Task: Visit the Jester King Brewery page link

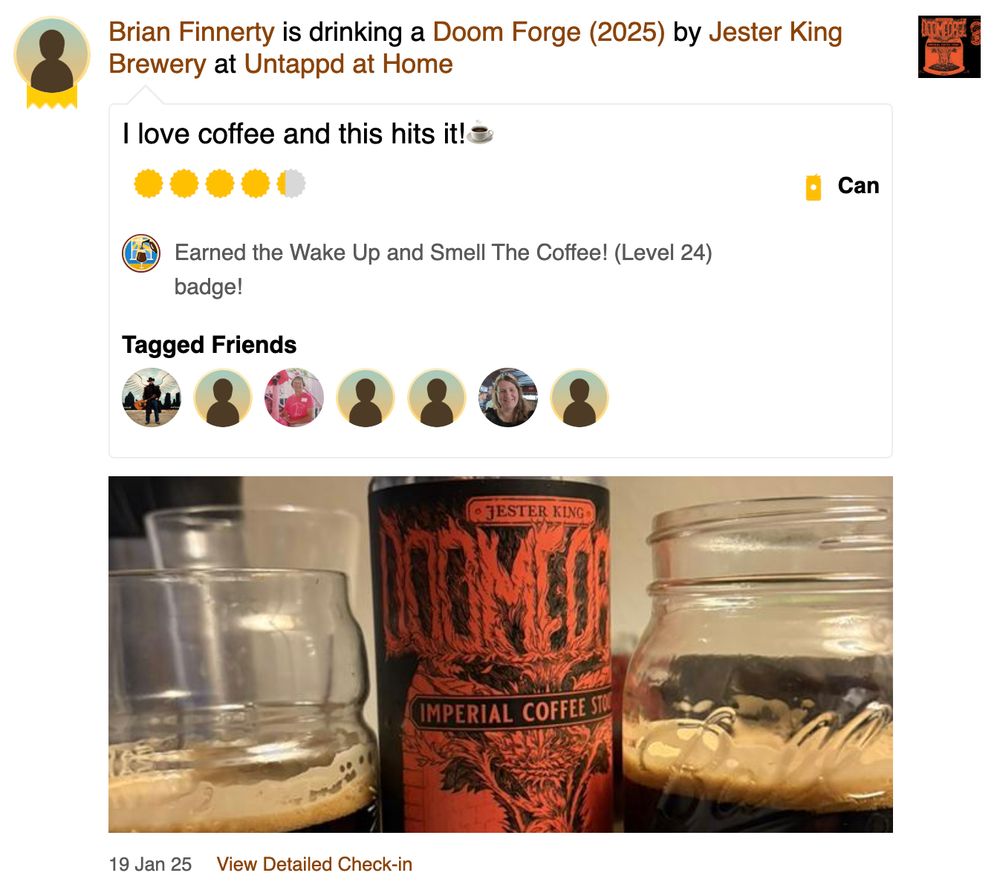Action: [x=475, y=48]
